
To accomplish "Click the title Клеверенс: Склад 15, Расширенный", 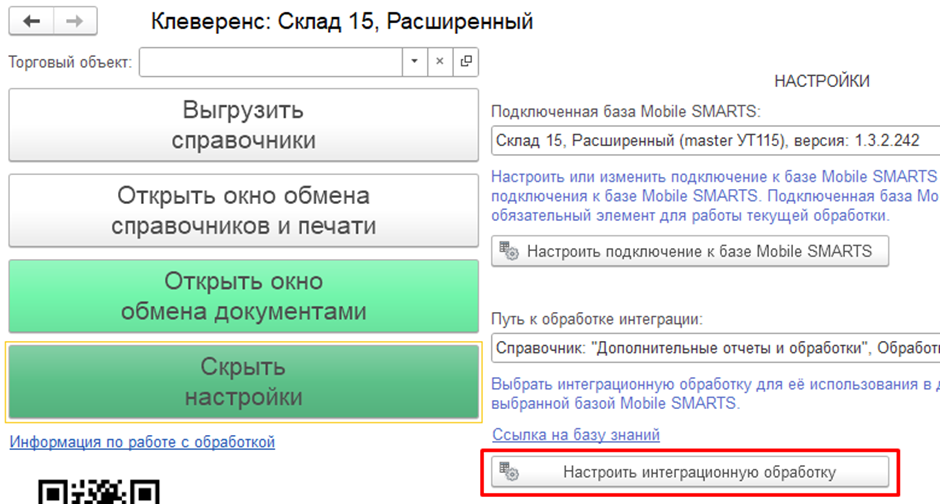I will coord(342,22).
